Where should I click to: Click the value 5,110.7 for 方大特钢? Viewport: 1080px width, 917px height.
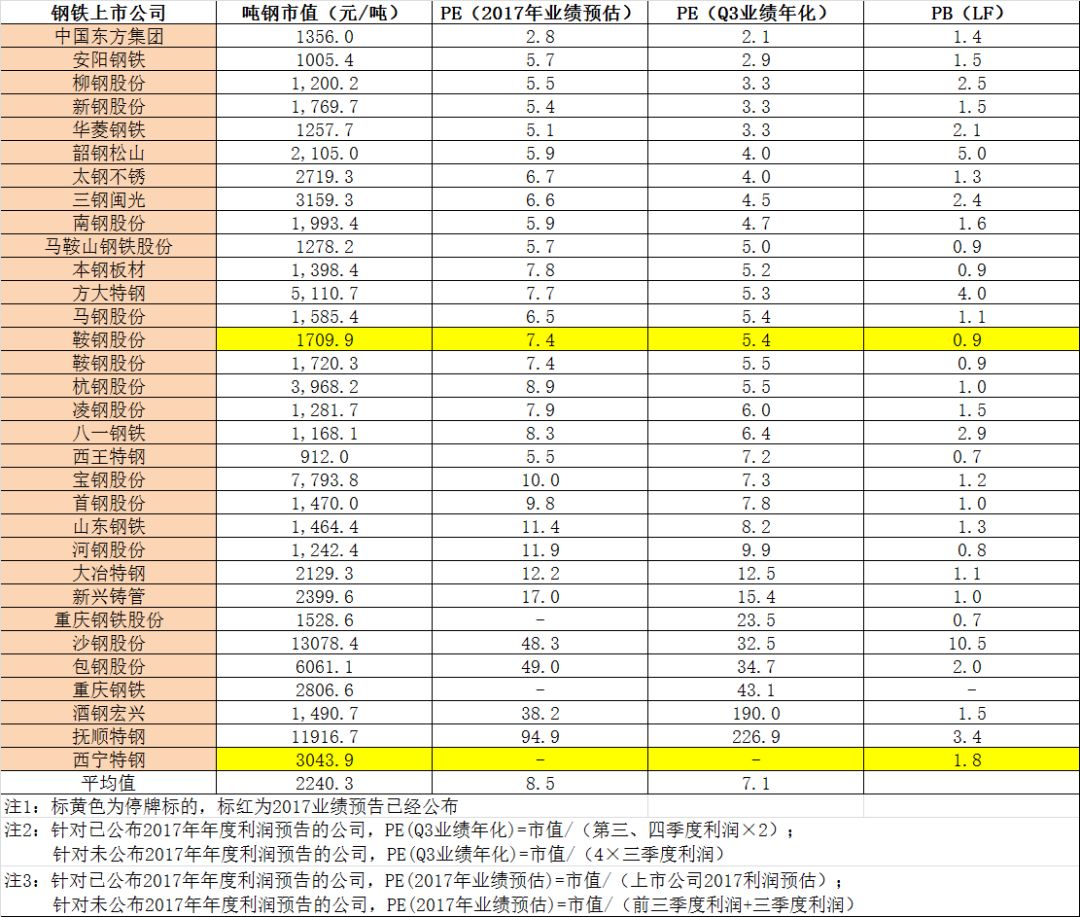tap(324, 294)
